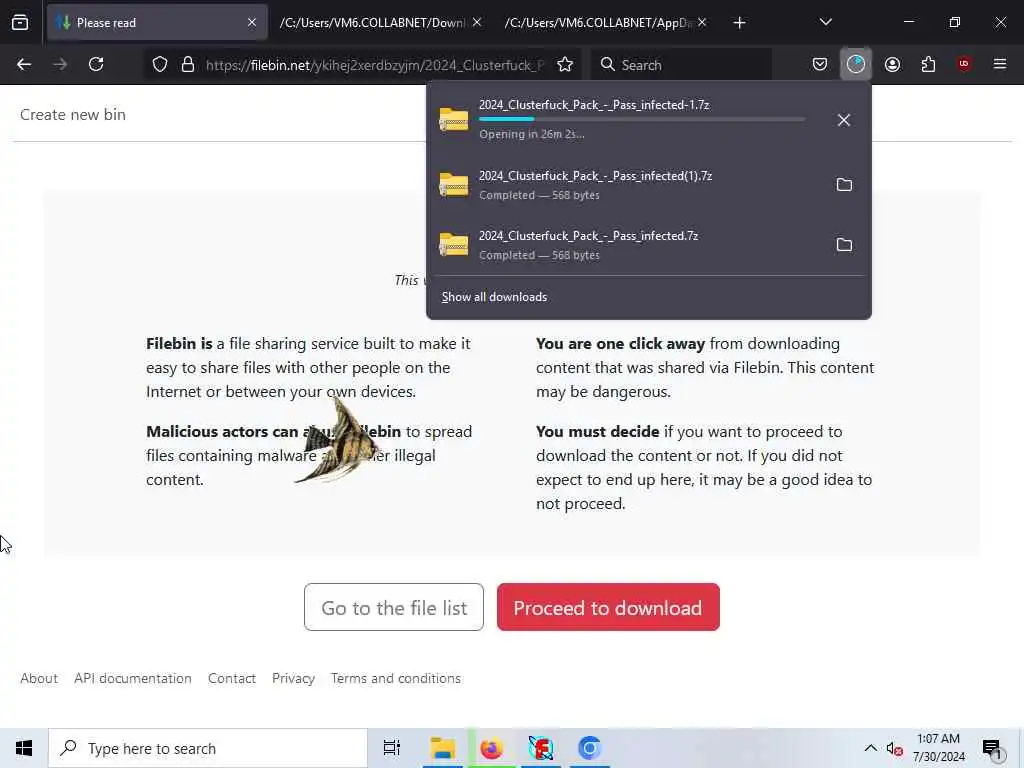Click the forward navigation arrow
1024x768 pixels.
click(60, 65)
